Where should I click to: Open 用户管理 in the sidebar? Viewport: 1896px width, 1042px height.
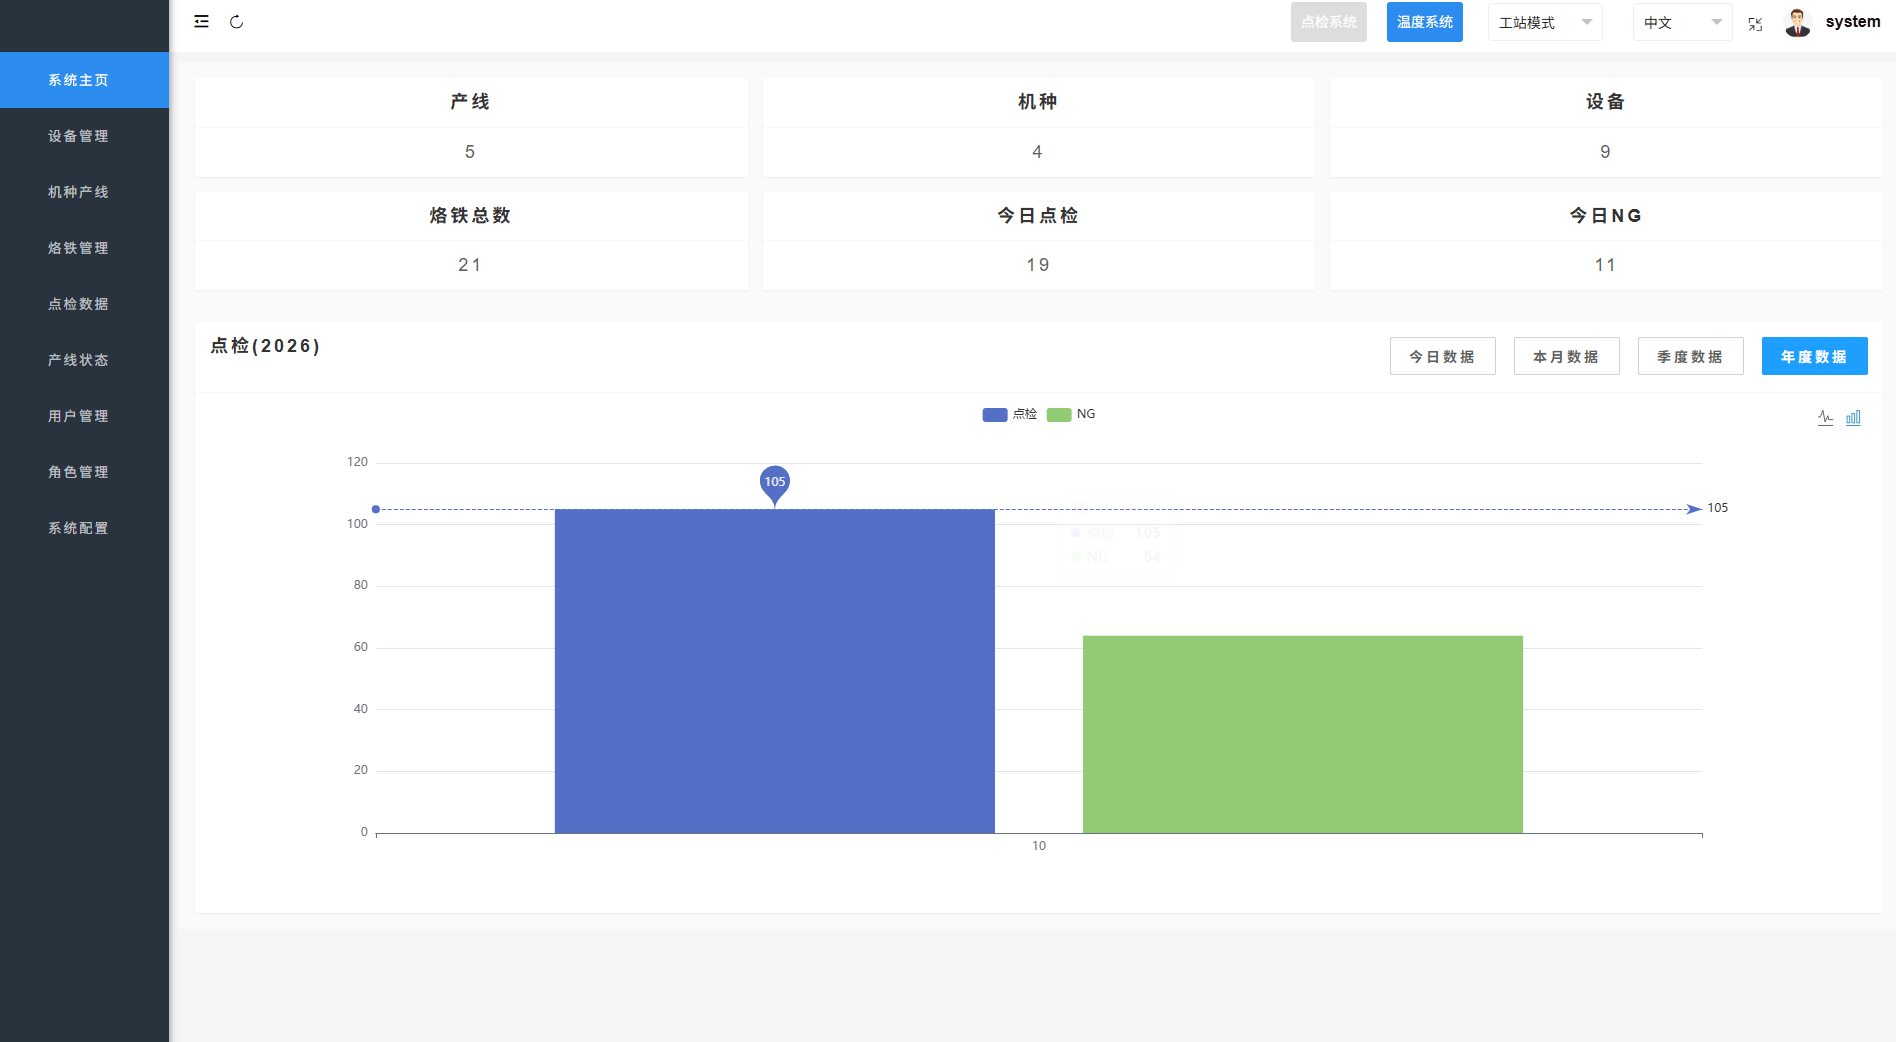pyautogui.click(x=84, y=416)
